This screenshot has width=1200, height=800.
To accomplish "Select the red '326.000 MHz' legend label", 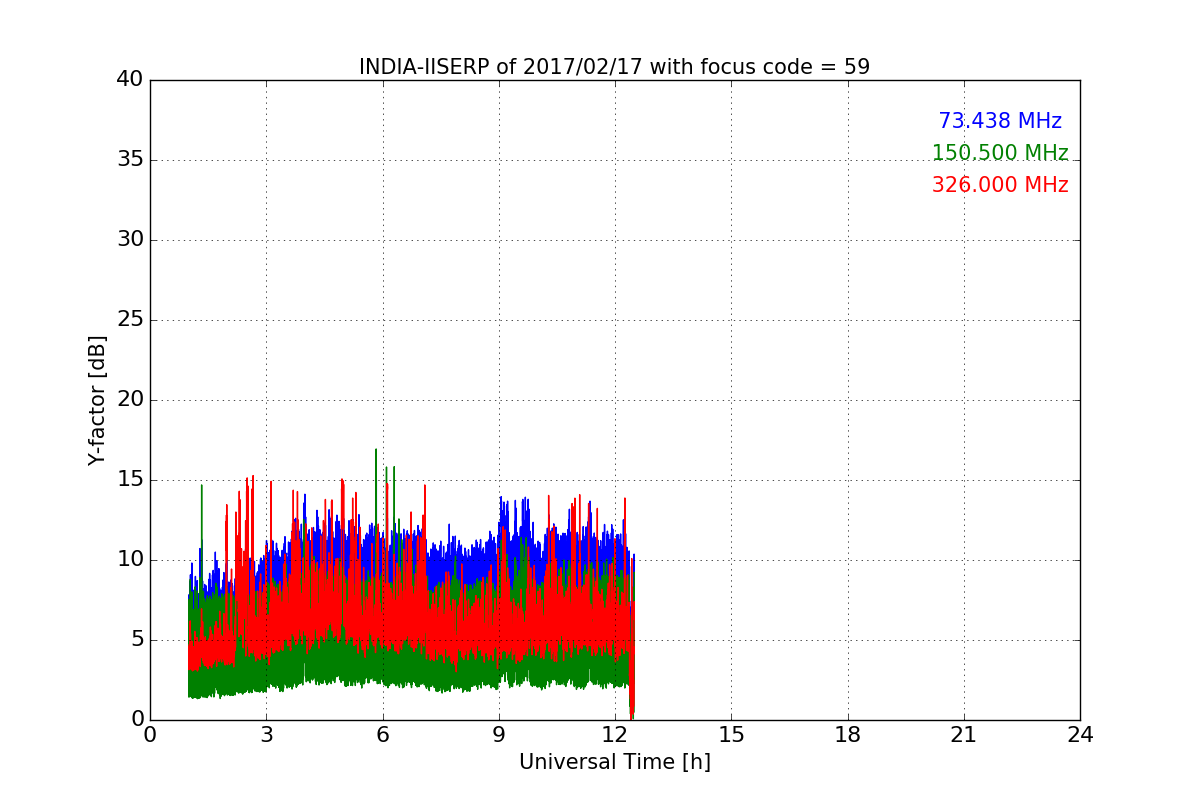I will [1000, 185].
